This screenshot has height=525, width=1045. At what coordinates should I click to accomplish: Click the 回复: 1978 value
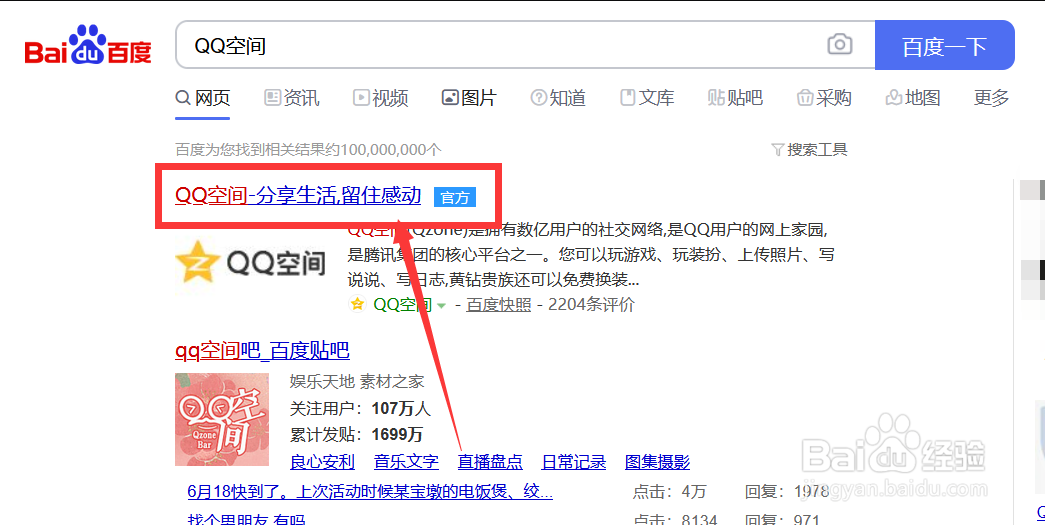click(x=787, y=492)
